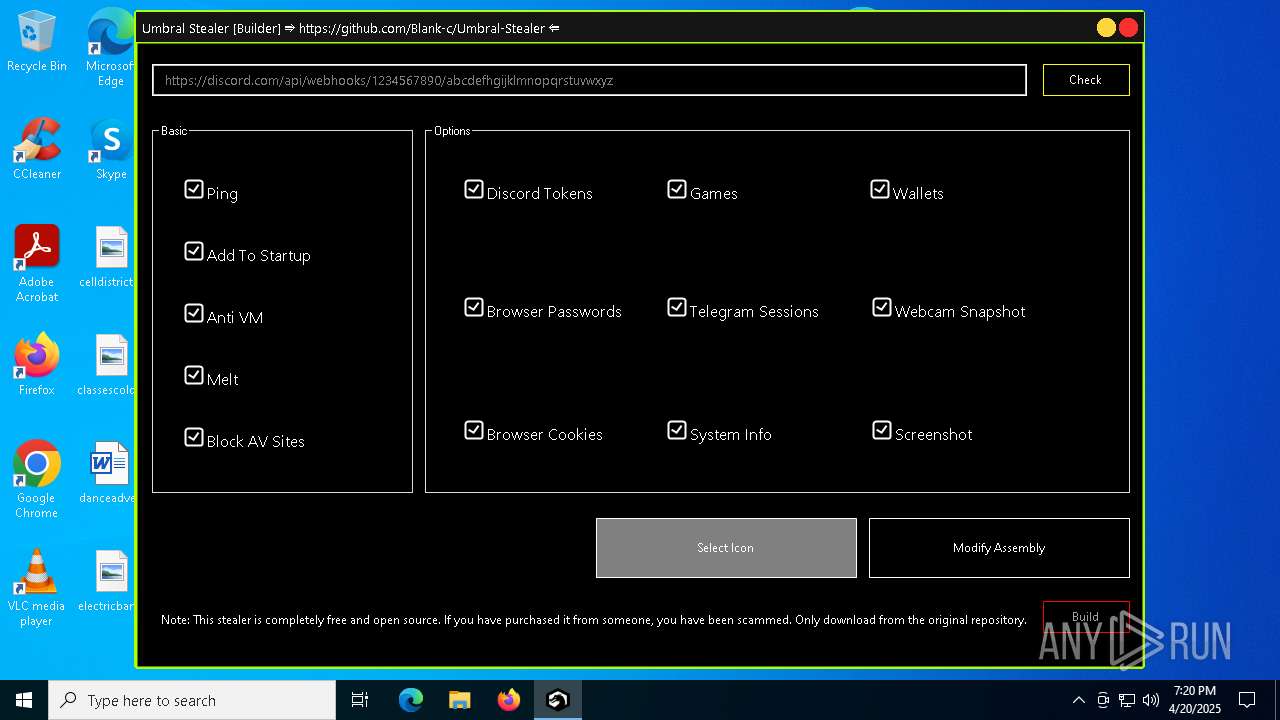Uncheck Block AV Sites
Screen dimensions: 1280x720
[x=194, y=437]
